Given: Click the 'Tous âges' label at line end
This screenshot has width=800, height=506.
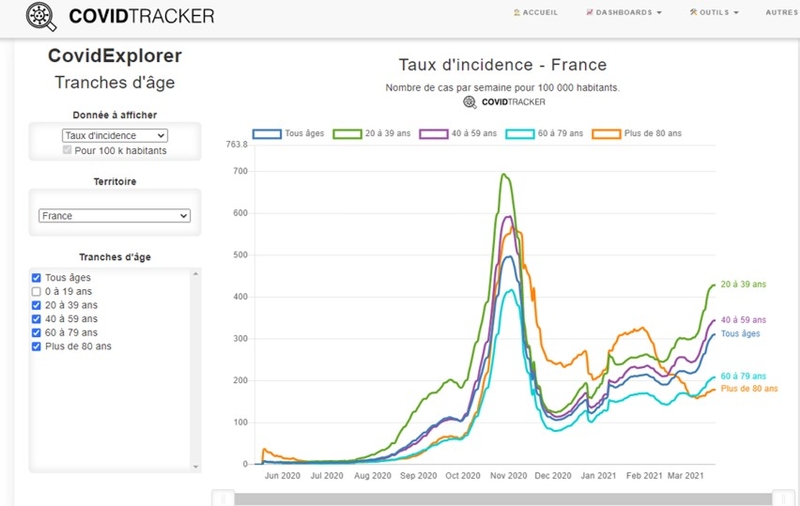Looking at the screenshot, I should [740, 334].
